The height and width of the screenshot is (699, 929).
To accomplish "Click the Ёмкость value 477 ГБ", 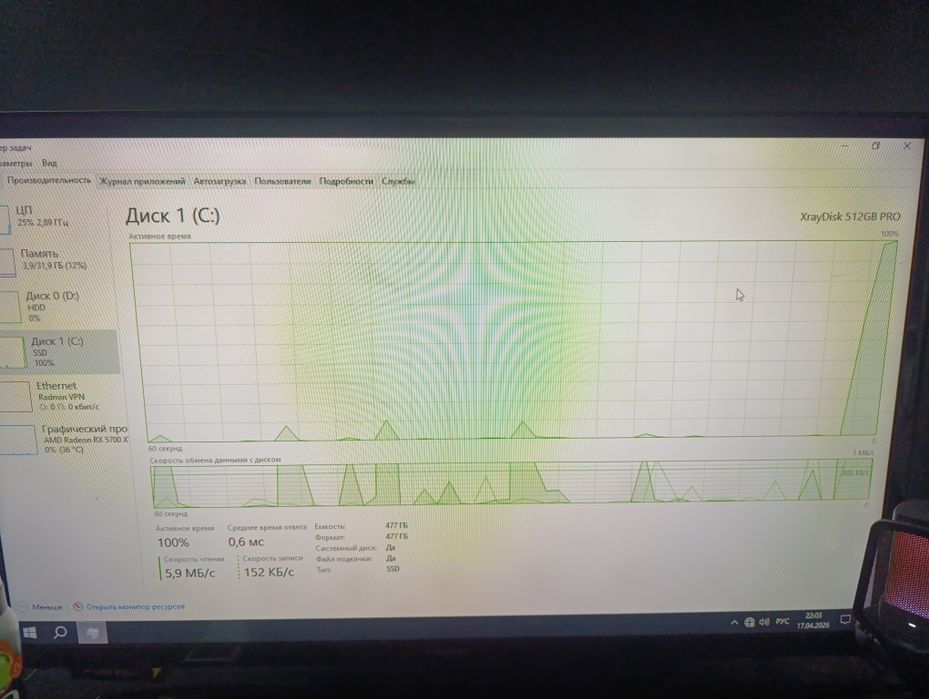I will tap(396, 525).
